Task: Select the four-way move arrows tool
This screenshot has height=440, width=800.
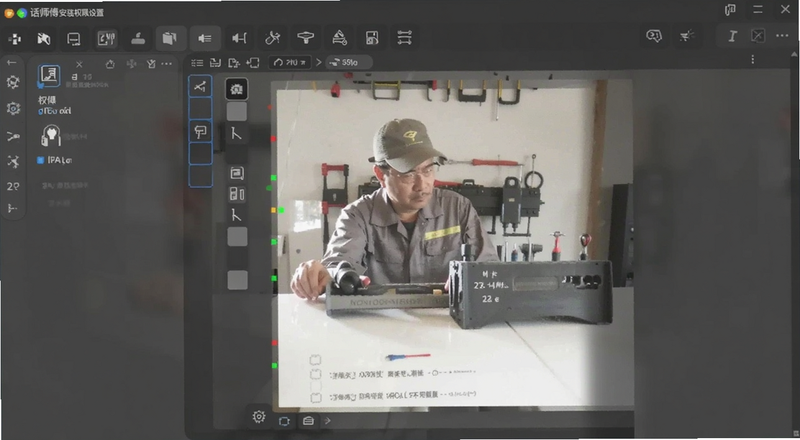Action: (15, 38)
